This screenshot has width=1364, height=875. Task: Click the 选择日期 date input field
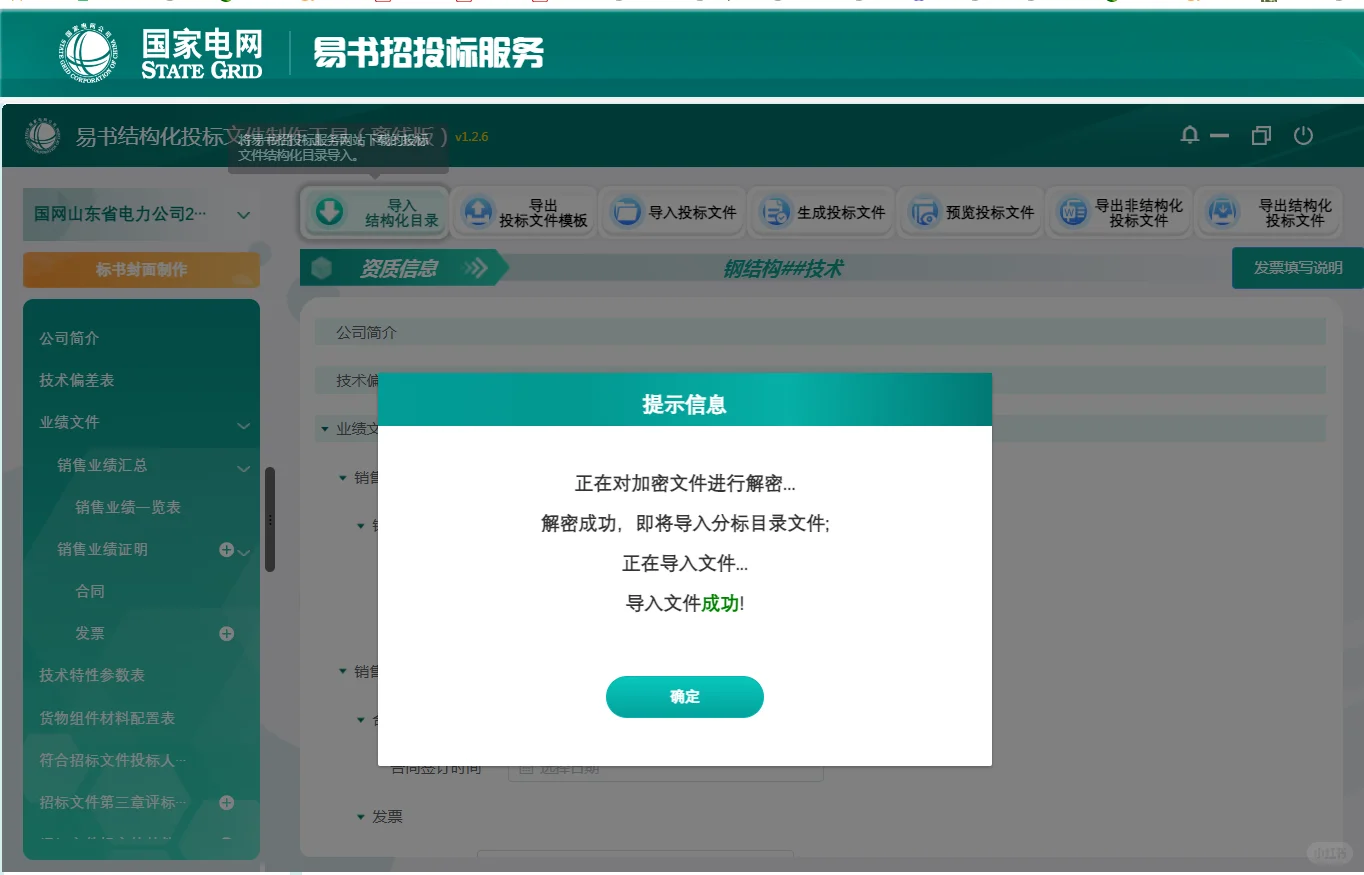665,768
